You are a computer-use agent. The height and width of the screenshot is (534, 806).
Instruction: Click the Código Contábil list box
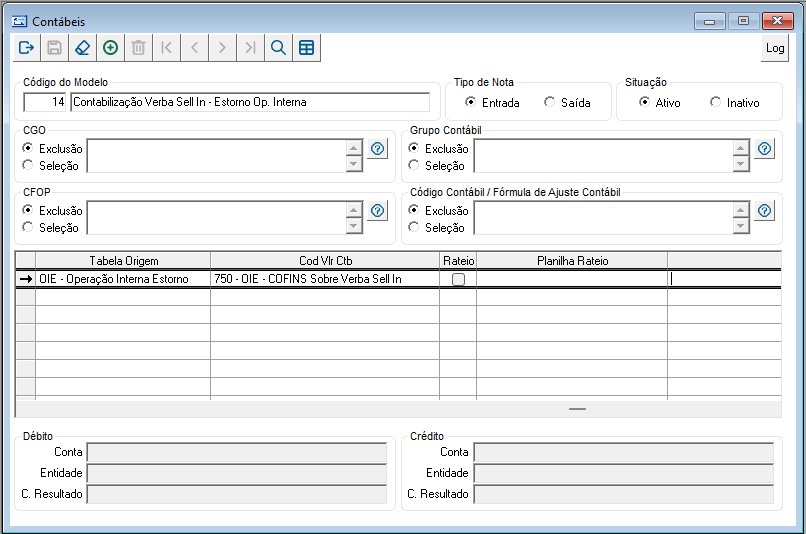603,217
